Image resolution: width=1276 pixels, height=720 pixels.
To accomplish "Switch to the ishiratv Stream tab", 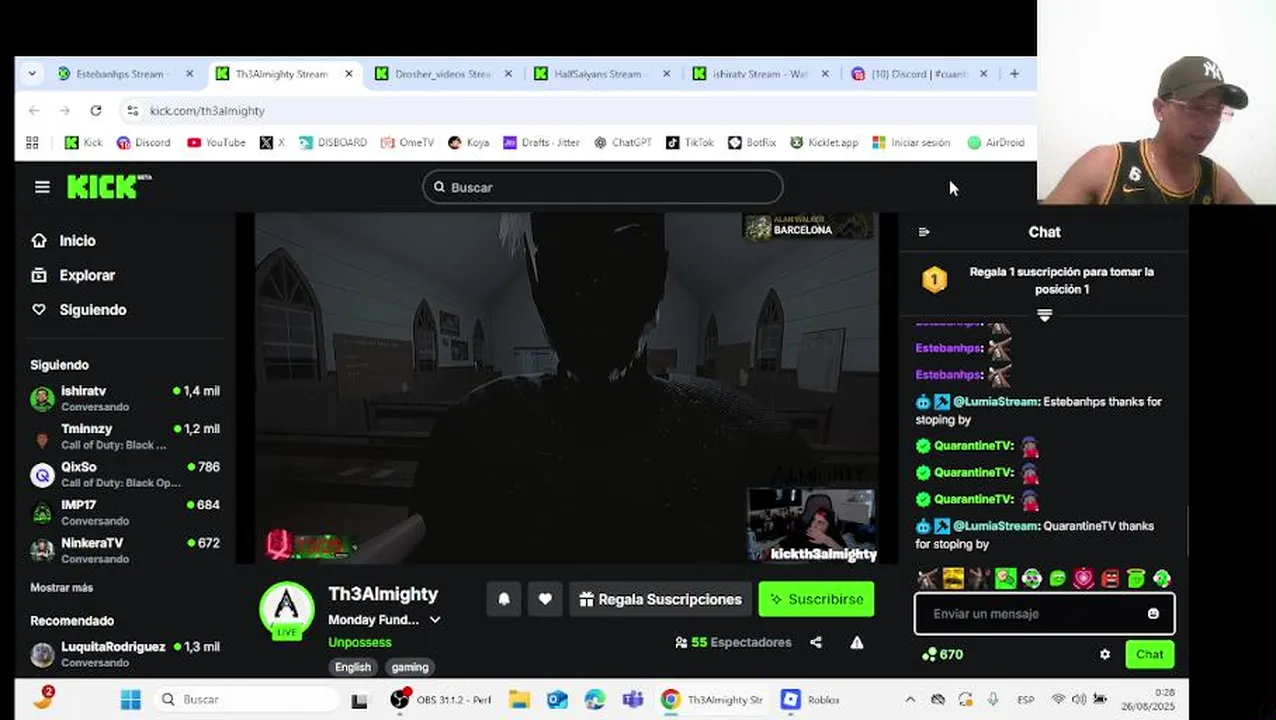I will pyautogui.click(x=759, y=74).
